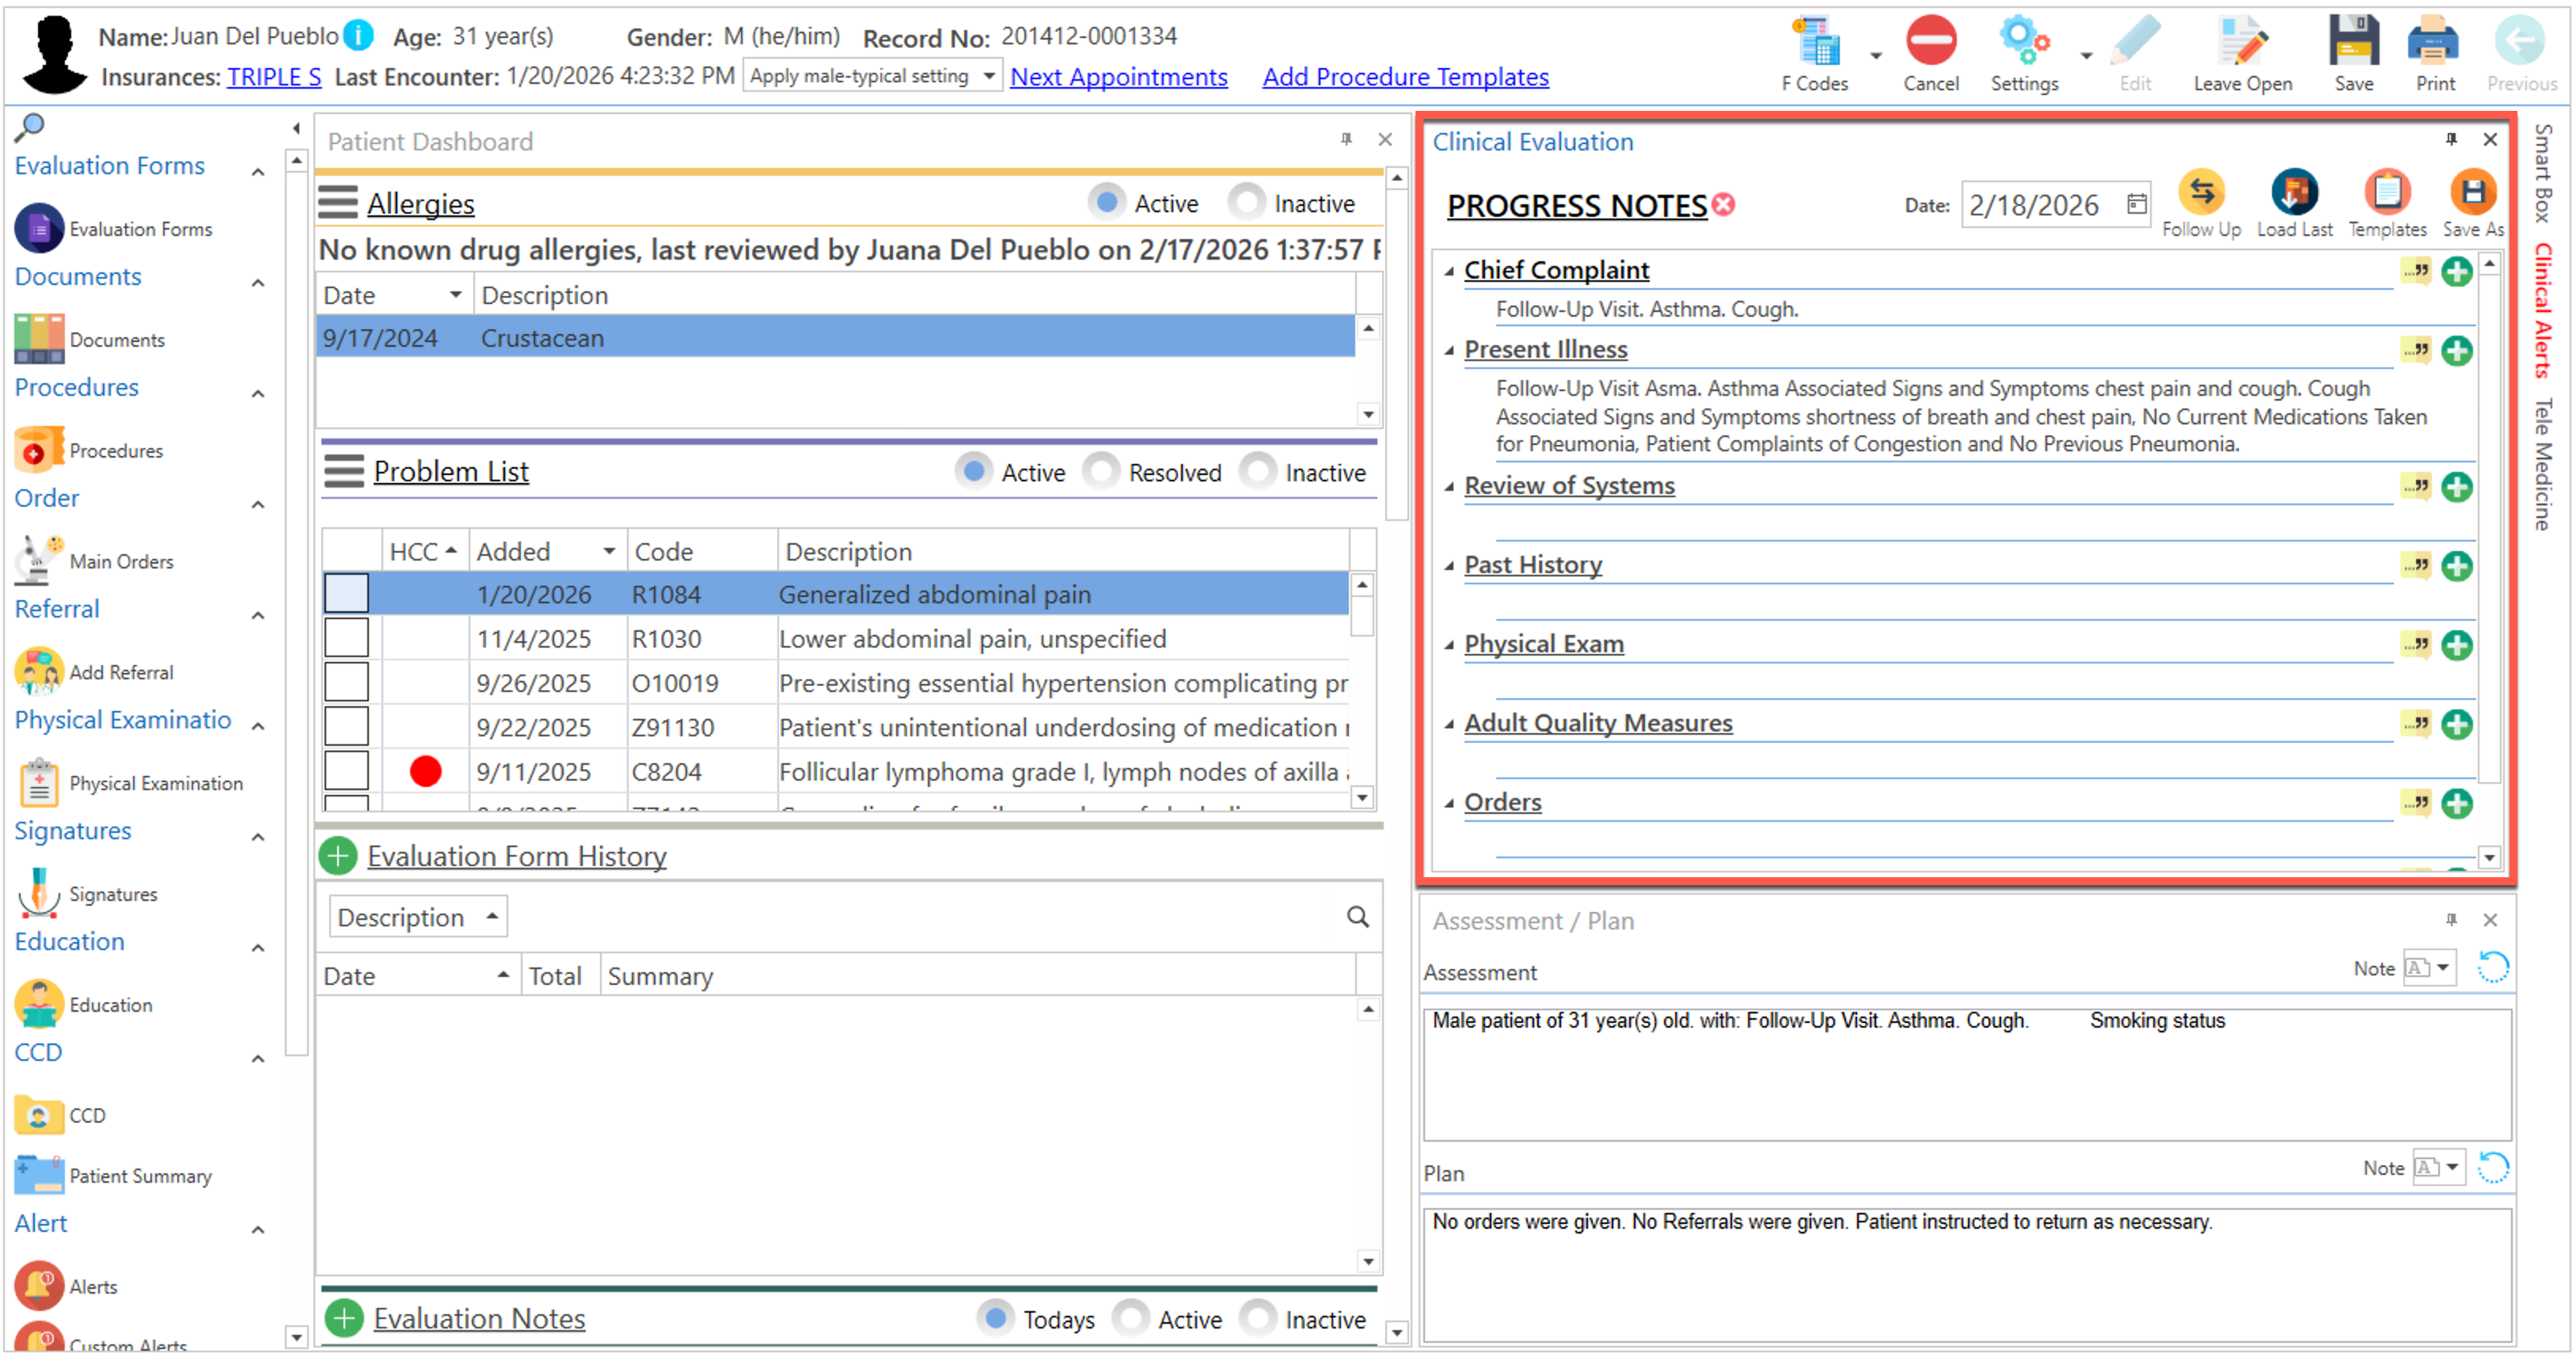Open the Next Appointments link
Image resolution: width=2576 pixels, height=1357 pixels.
coord(1118,77)
